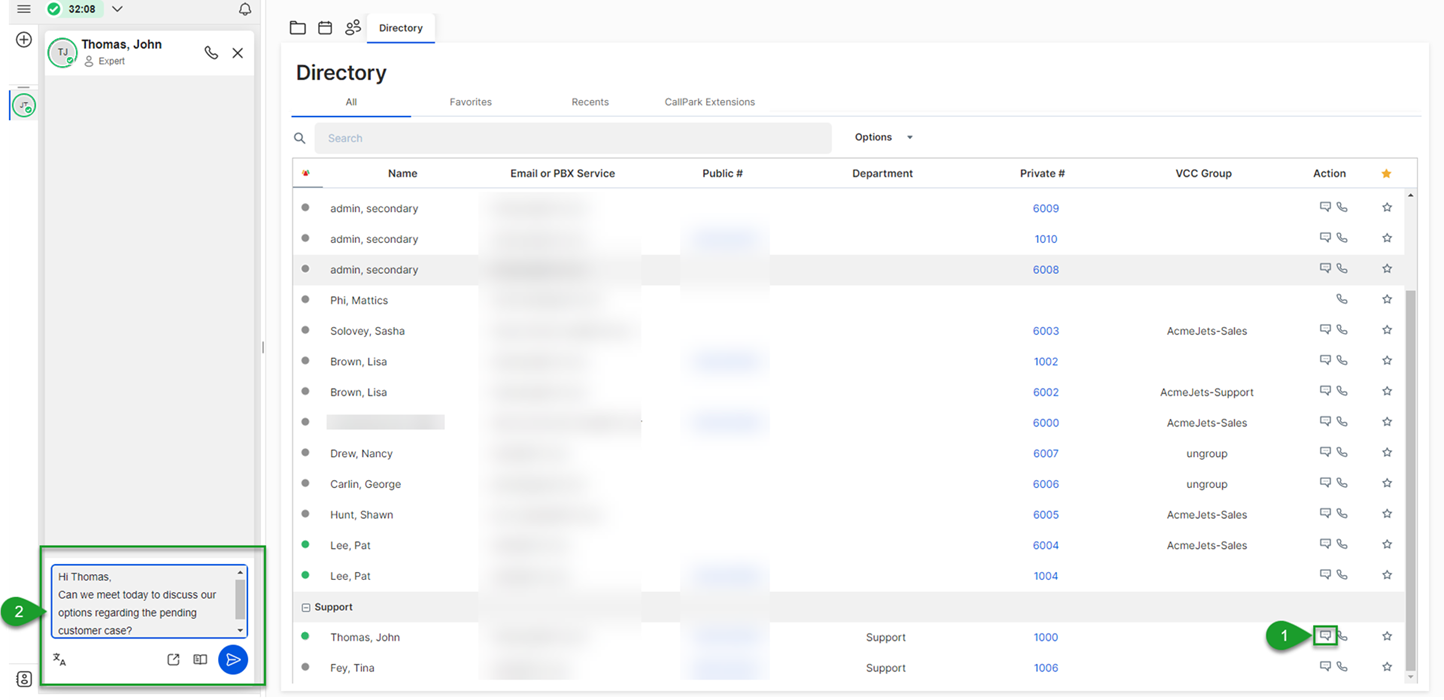Image resolution: width=1444 pixels, height=700 pixels.
Task: Dial private number 1000 for Thomas, John
Action: coord(1046,637)
